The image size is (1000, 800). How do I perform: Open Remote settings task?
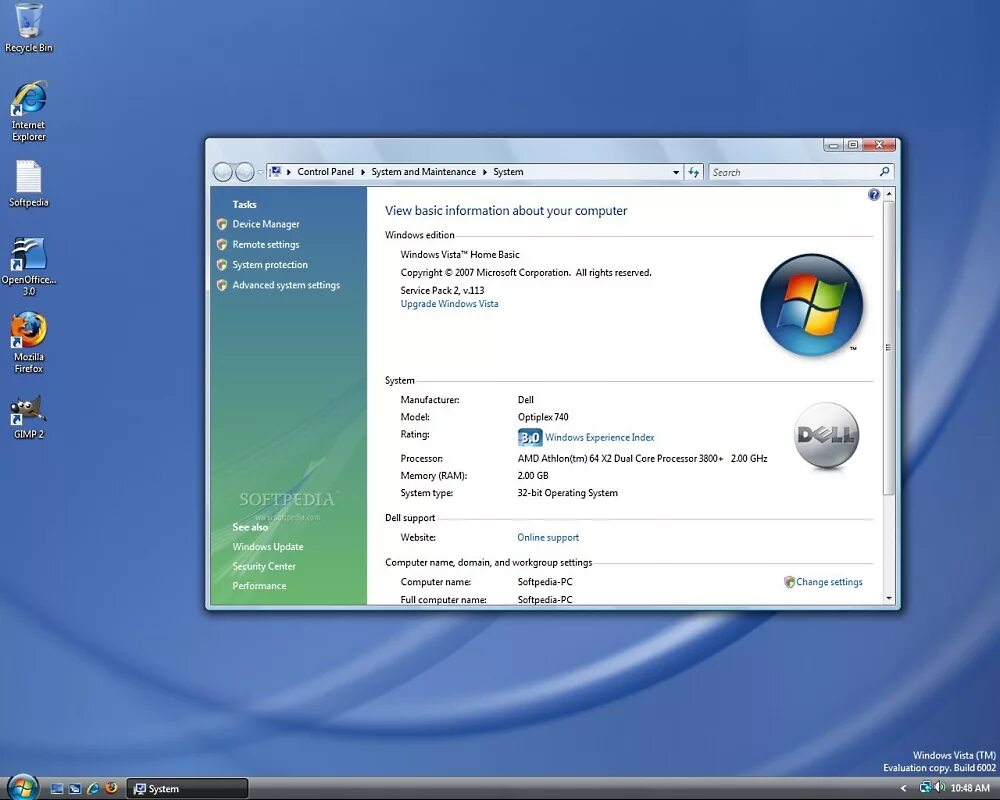[266, 244]
